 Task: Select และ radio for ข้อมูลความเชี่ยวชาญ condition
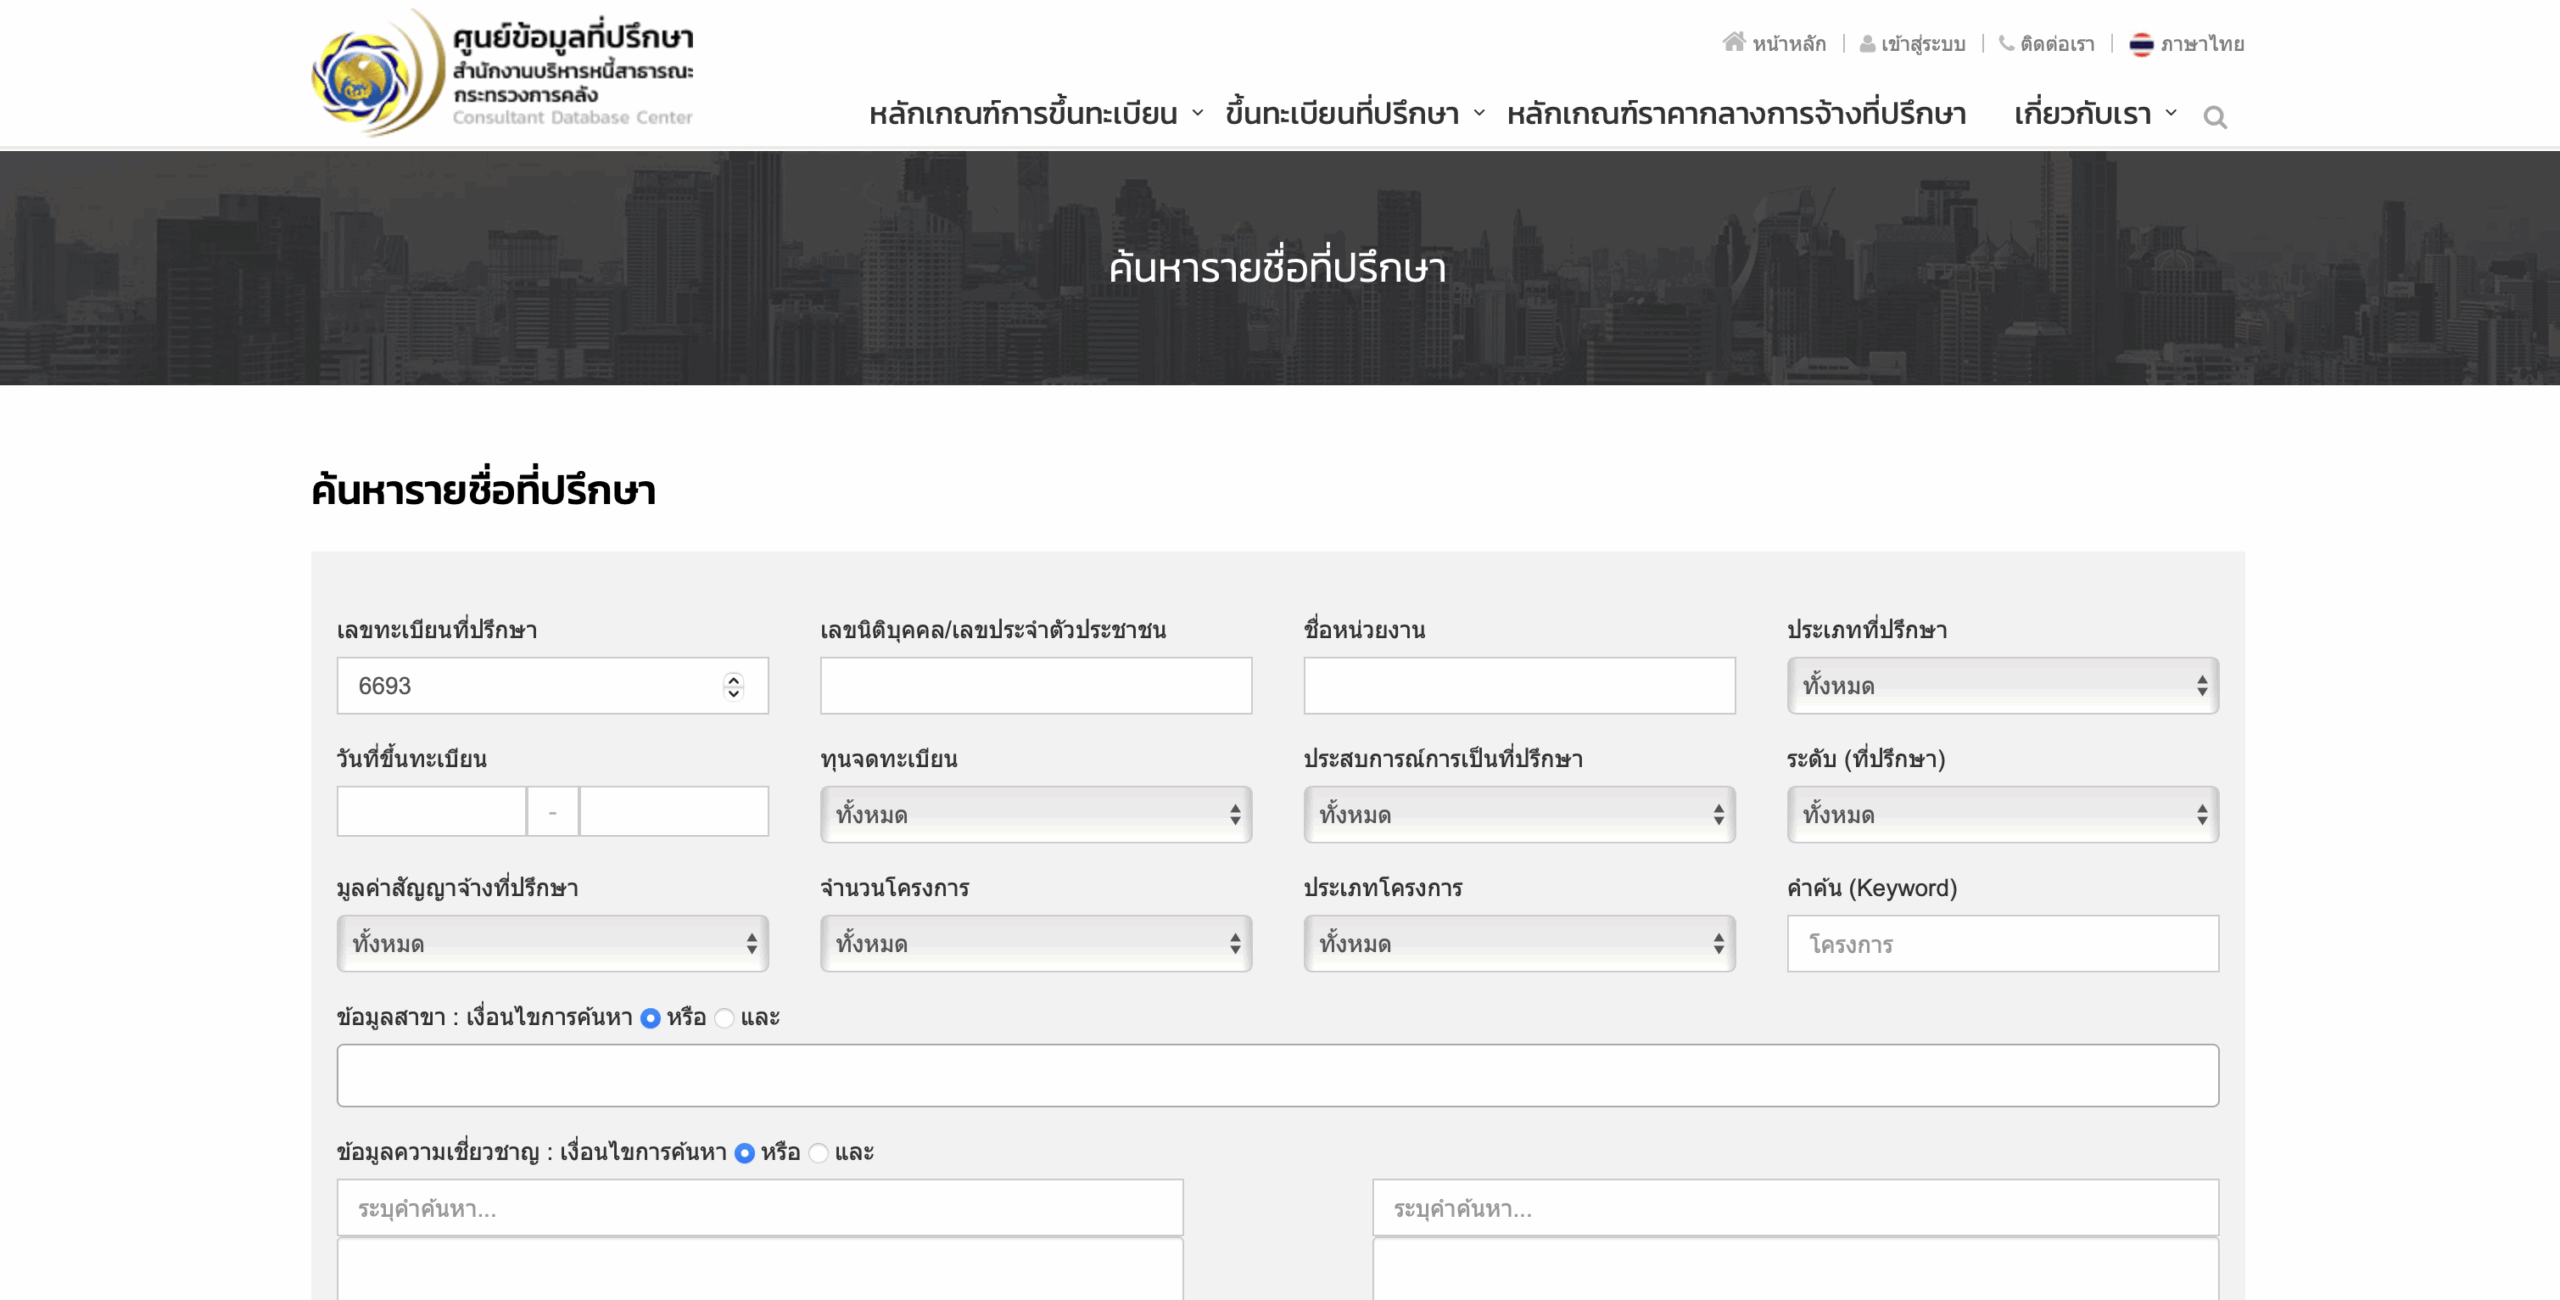(x=818, y=1153)
